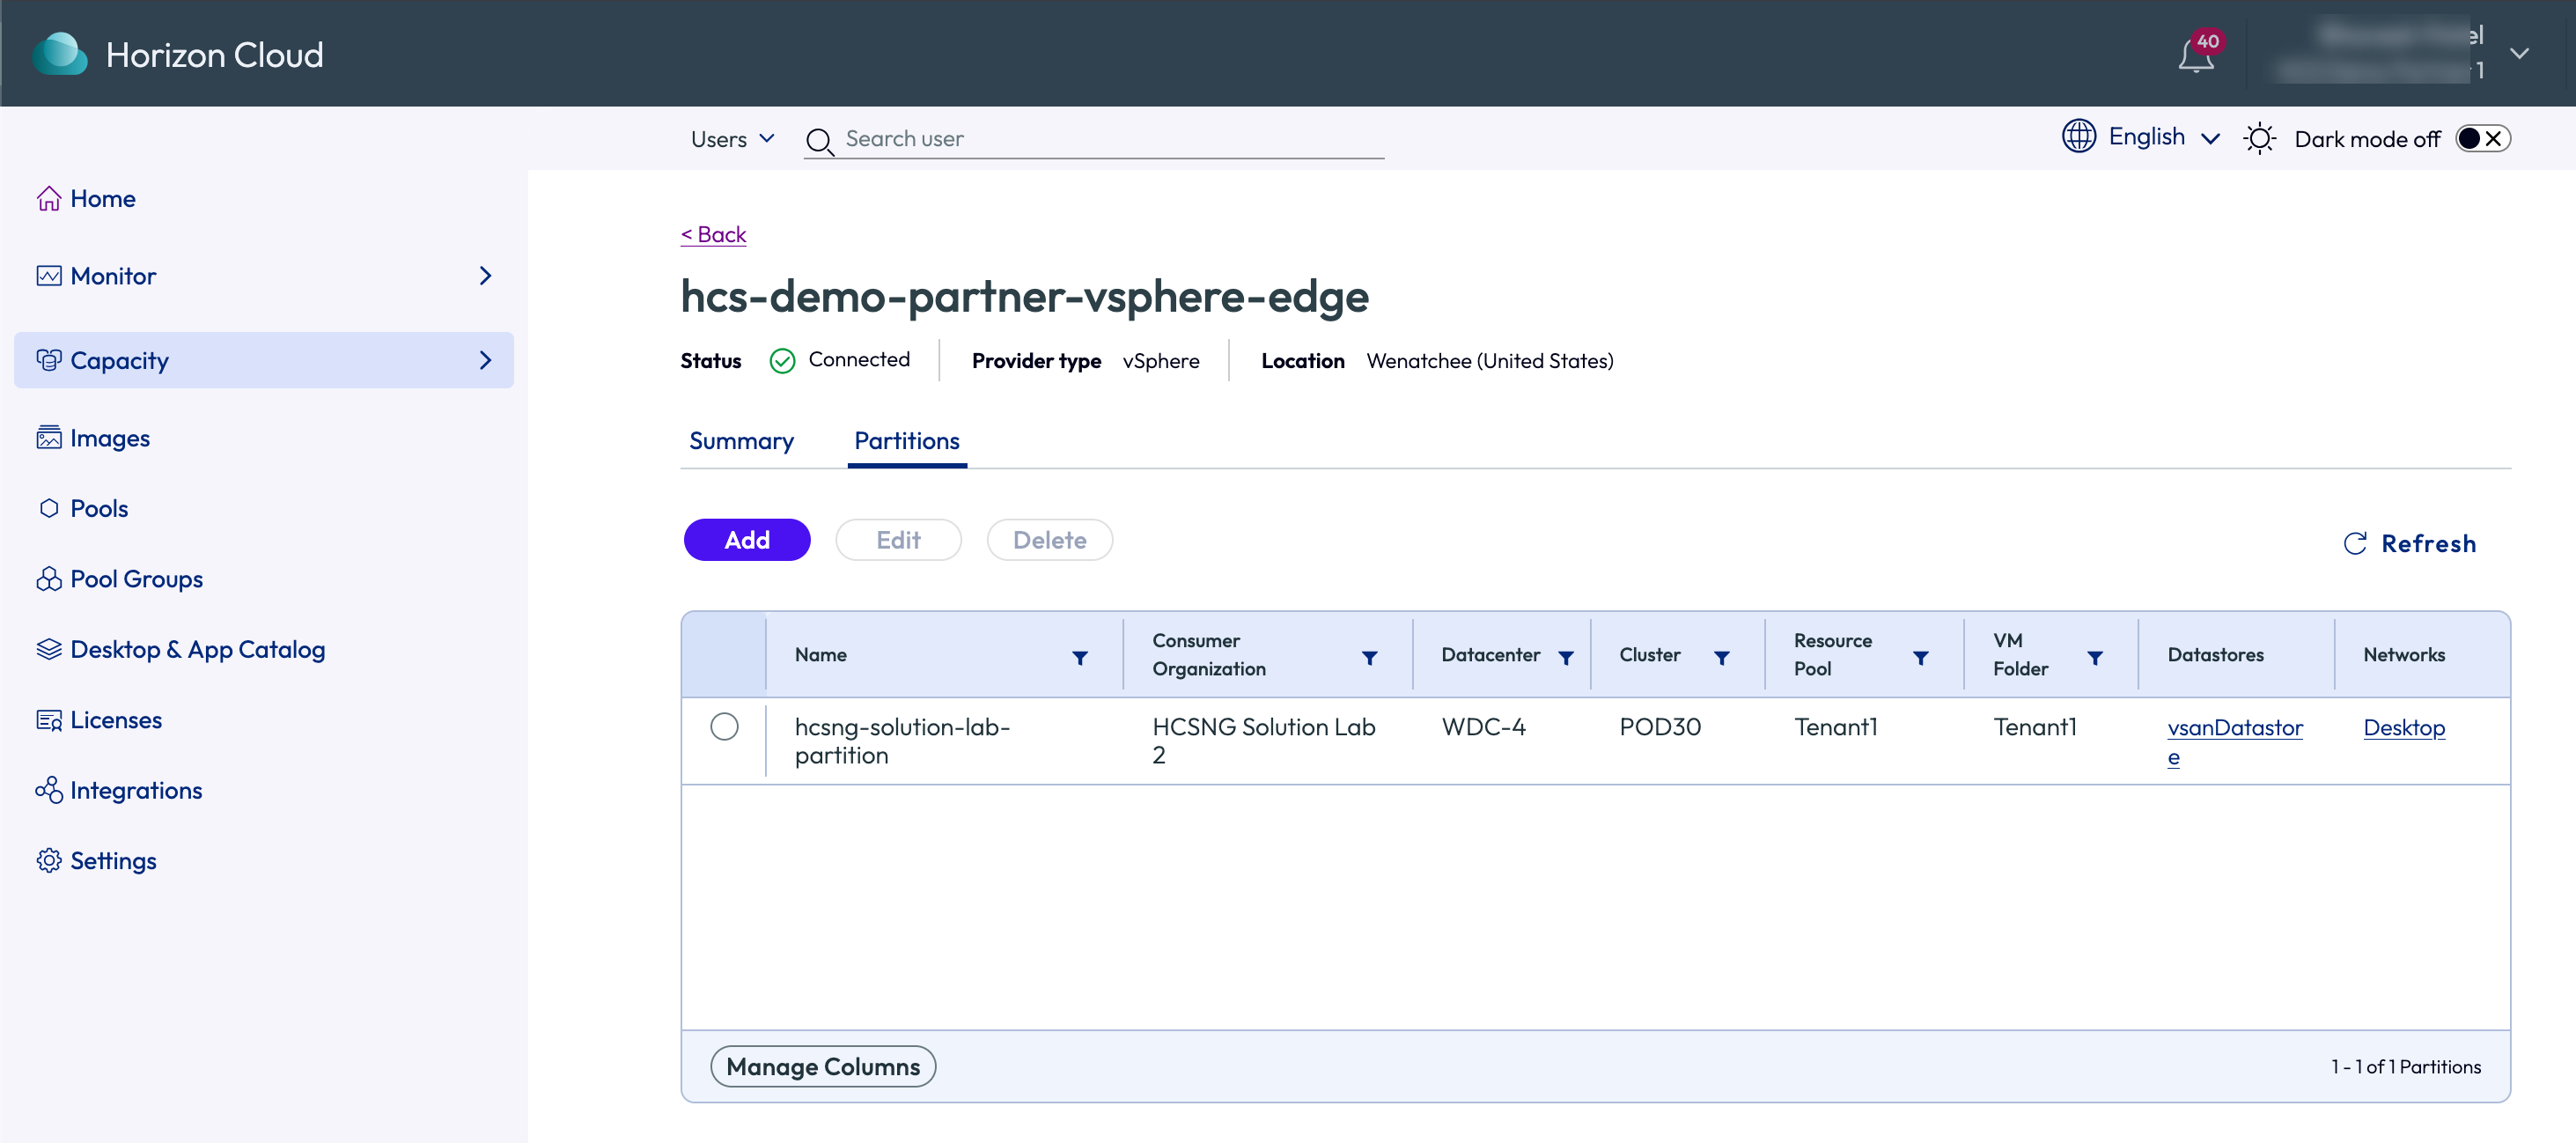Click the Networks column header

coord(2404,655)
